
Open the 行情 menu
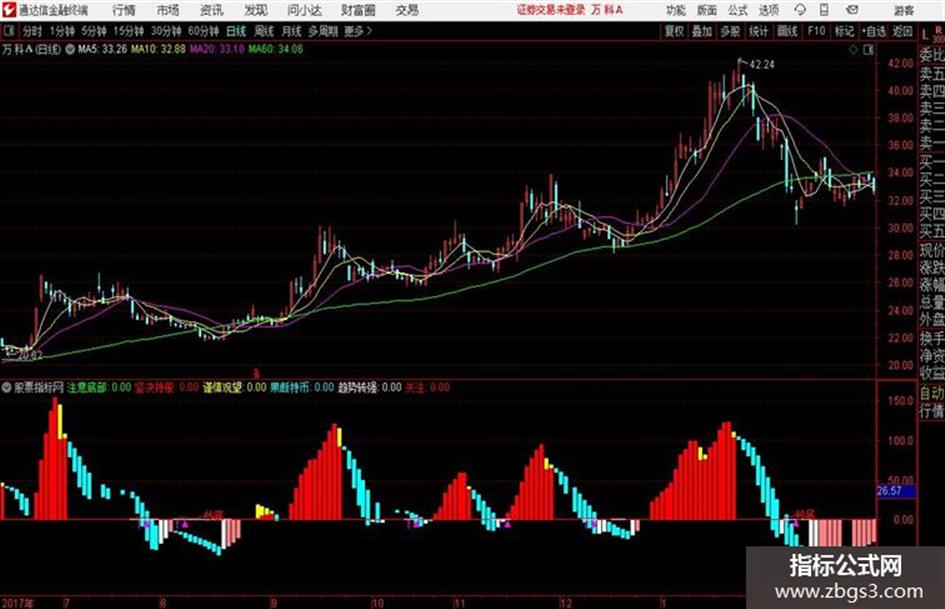pyautogui.click(x=124, y=10)
